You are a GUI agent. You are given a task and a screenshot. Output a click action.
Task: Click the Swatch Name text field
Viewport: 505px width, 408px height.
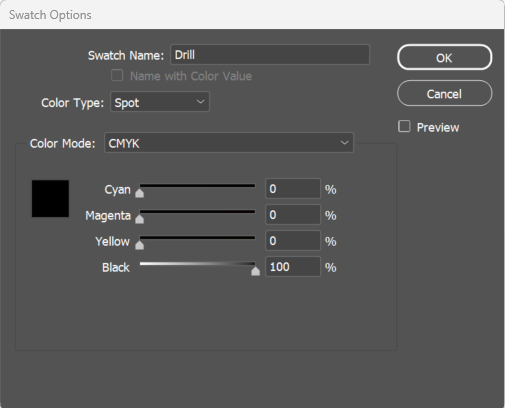pos(270,55)
